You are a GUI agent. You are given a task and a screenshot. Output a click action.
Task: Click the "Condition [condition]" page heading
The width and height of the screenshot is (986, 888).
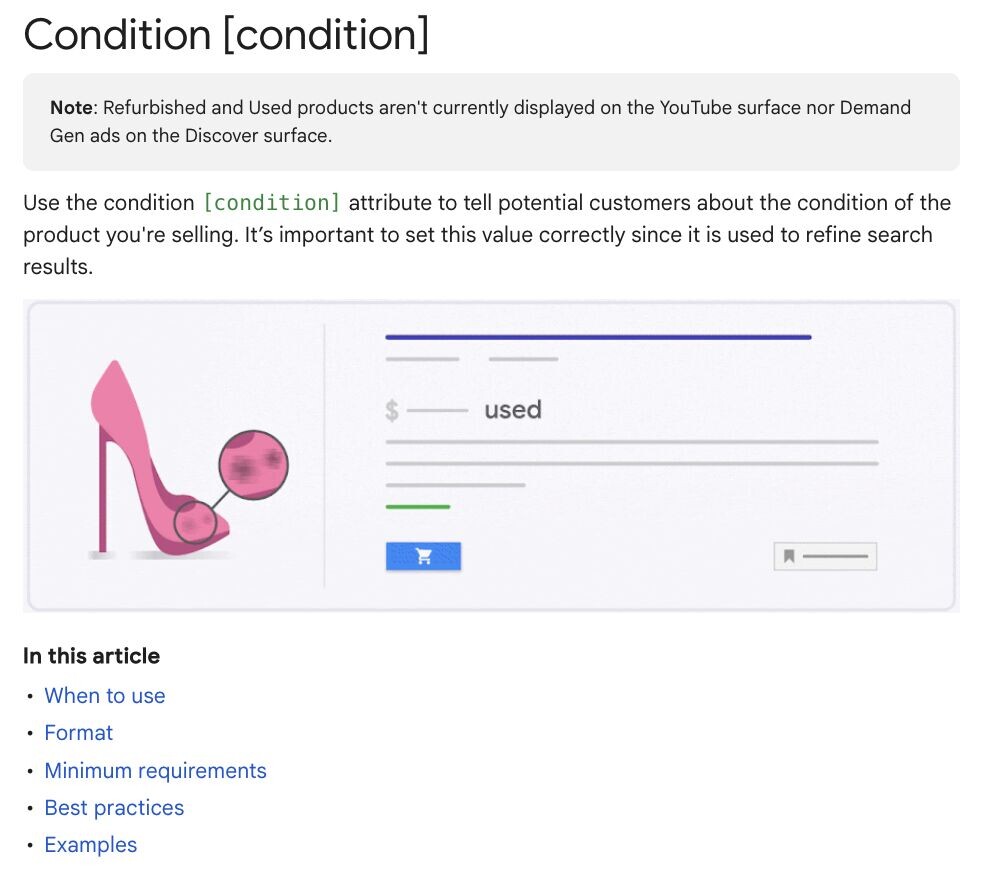[x=226, y=35]
